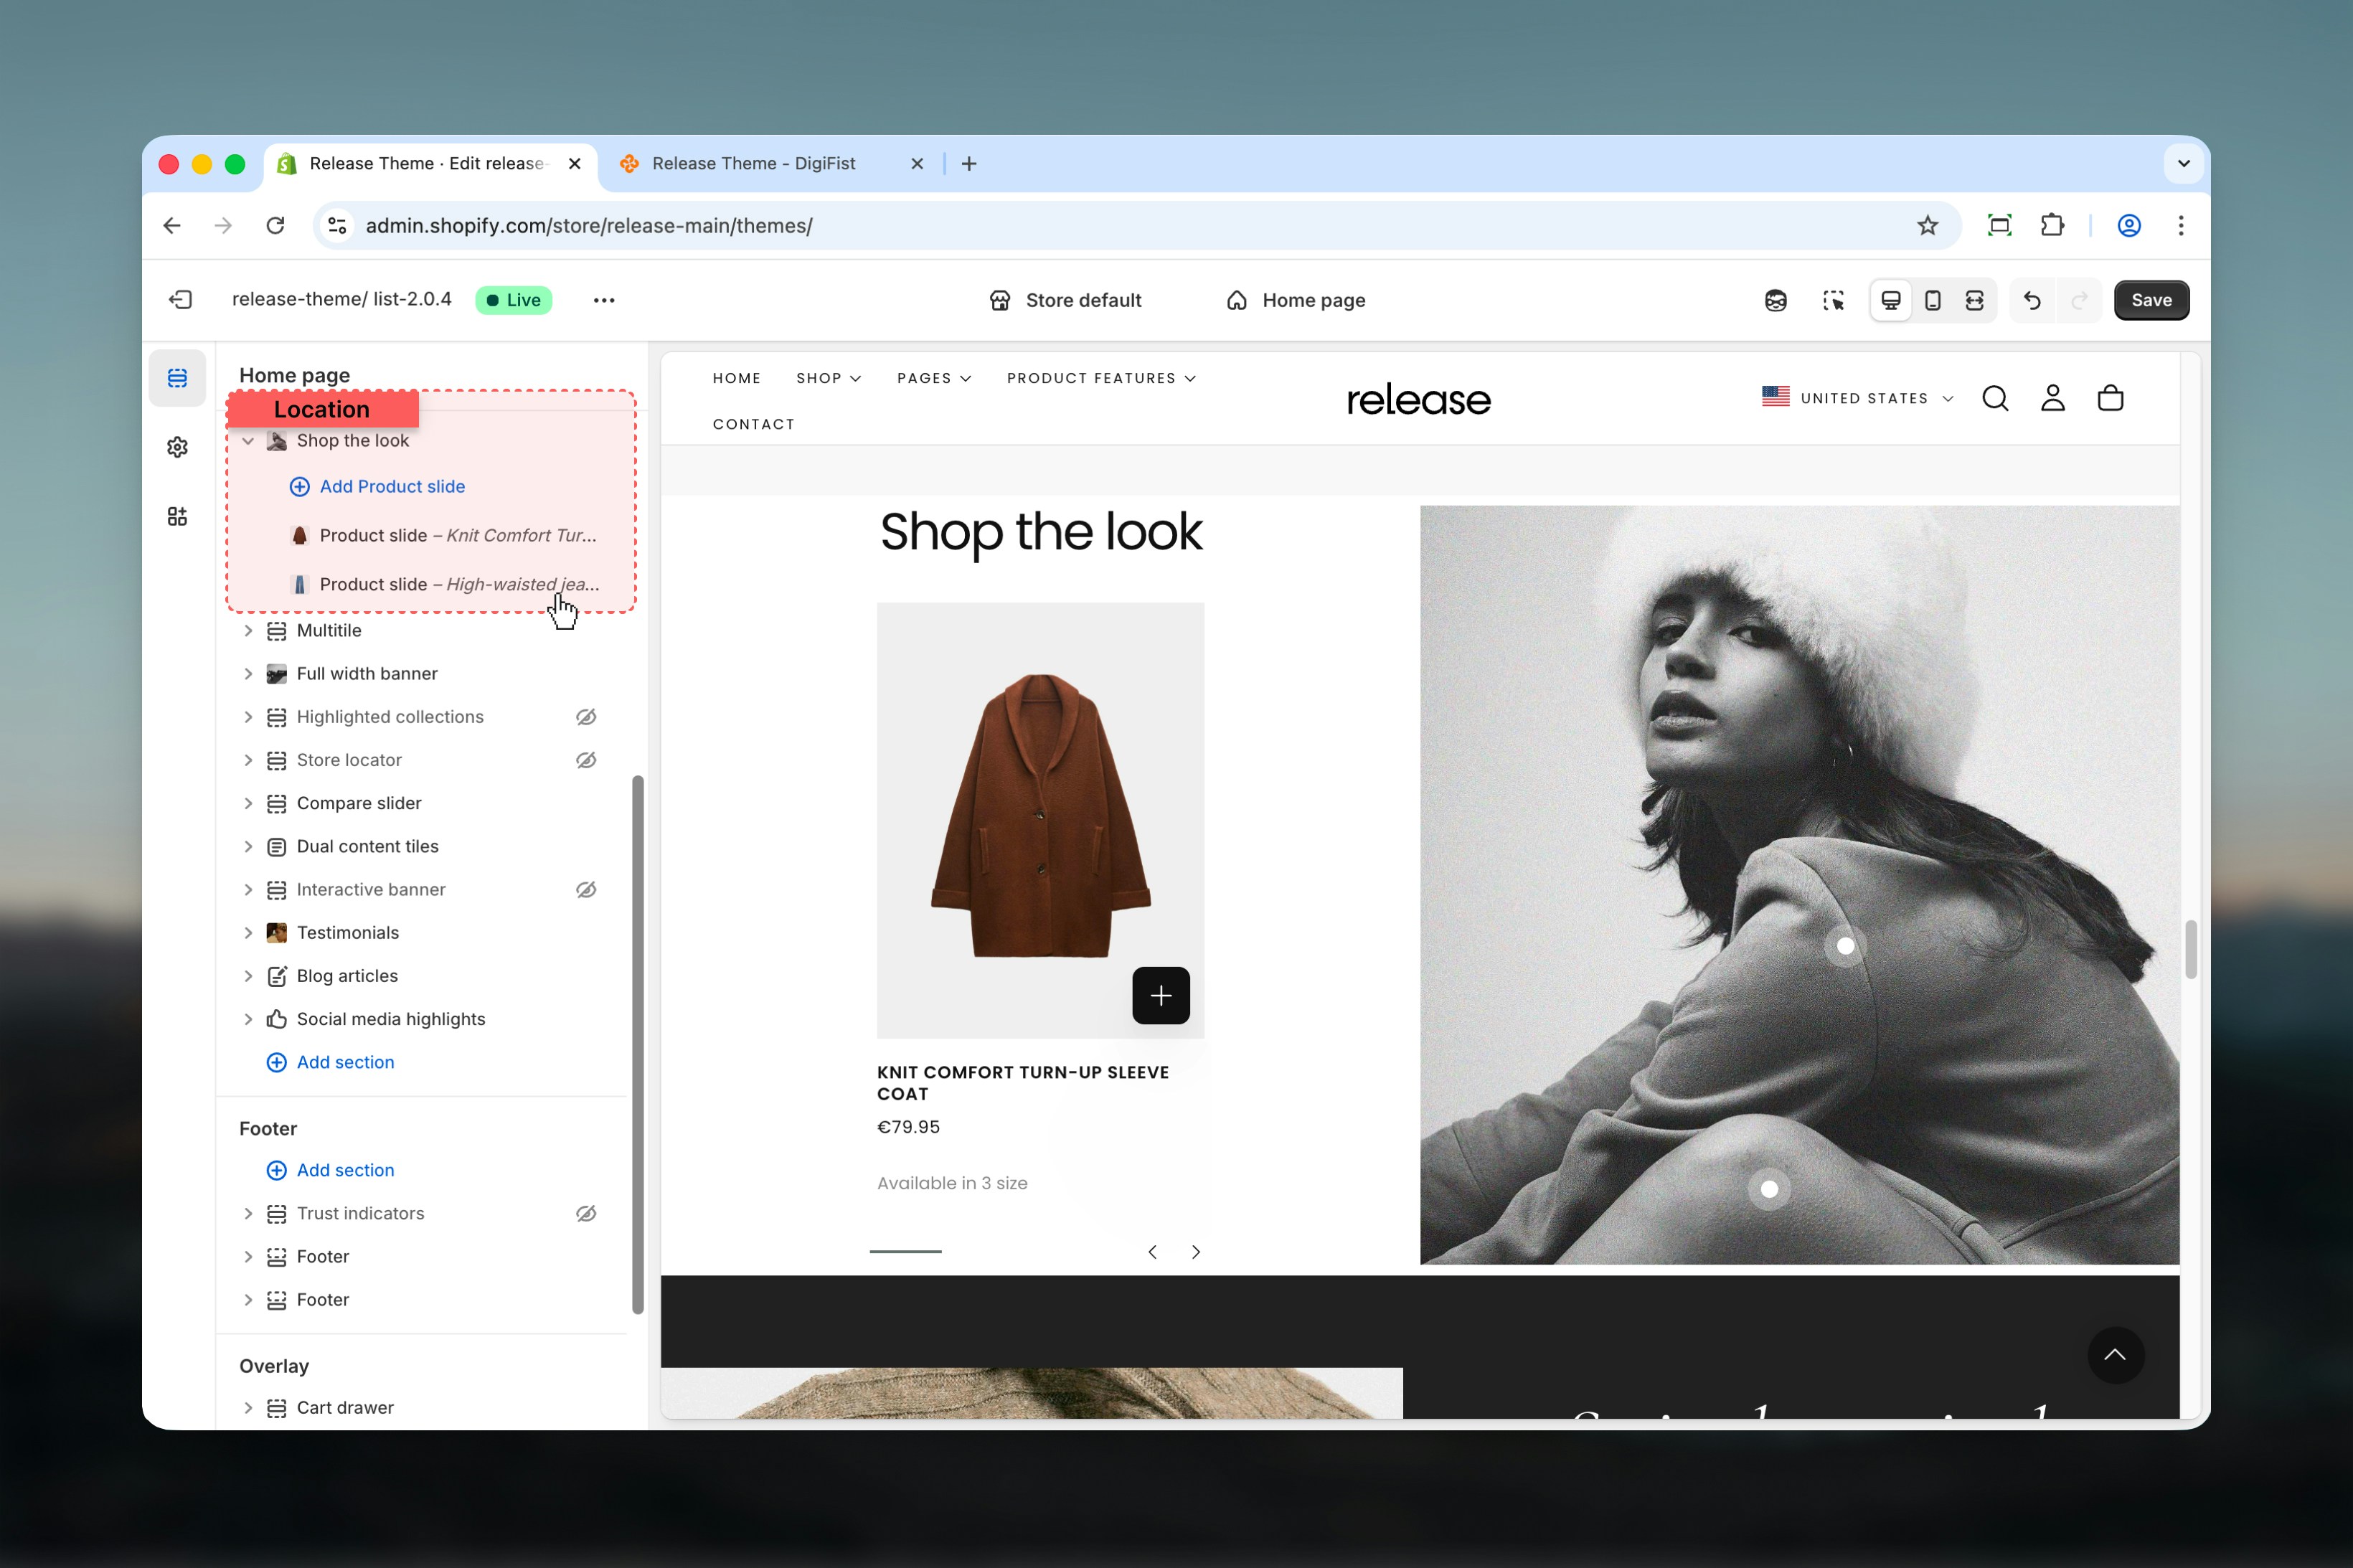The width and height of the screenshot is (2353, 1568).
Task: Click Add Product slide link
Action: pos(391,487)
